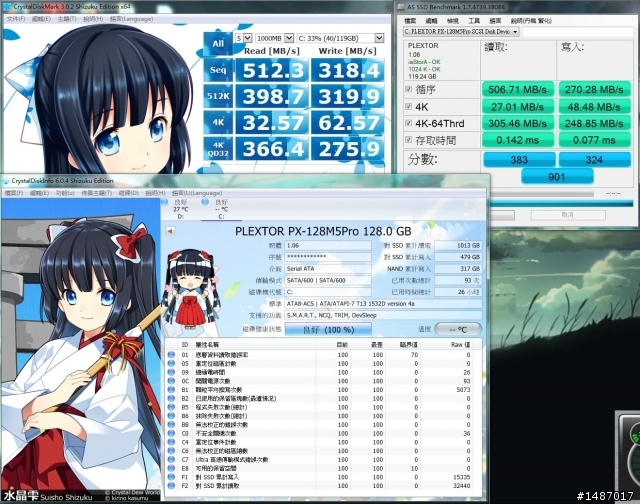Toggle the 4K-64Thrd test checkbox
The width and height of the screenshot is (640, 504).
click(x=409, y=123)
